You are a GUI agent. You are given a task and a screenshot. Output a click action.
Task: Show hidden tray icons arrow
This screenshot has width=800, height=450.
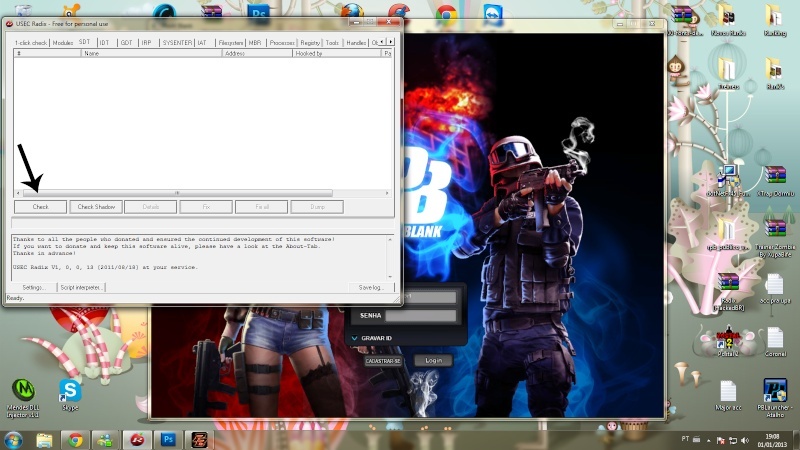click(708, 440)
